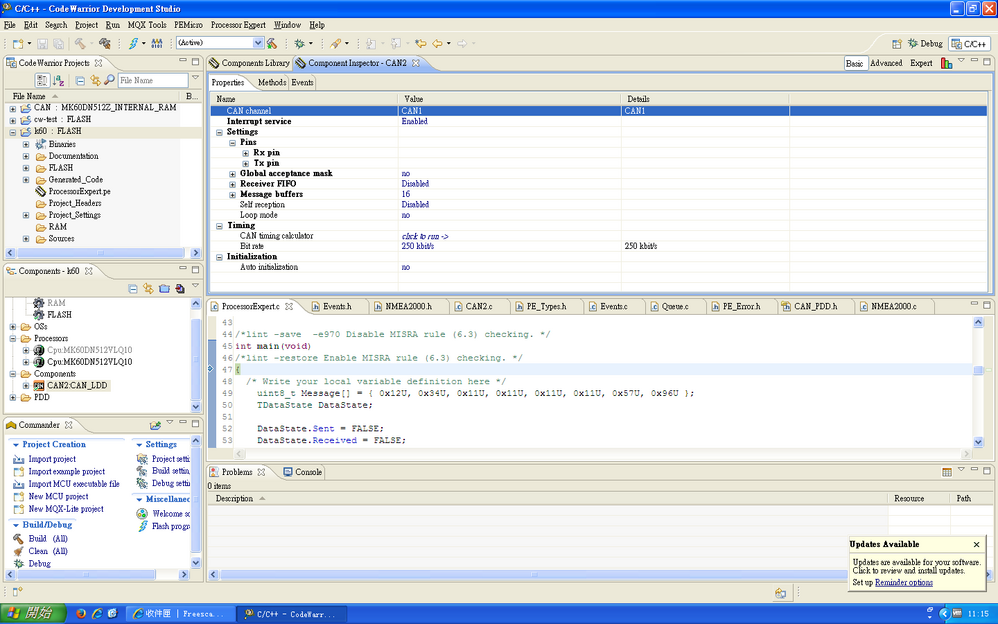Click the Firefox quick launch icon

(81, 614)
